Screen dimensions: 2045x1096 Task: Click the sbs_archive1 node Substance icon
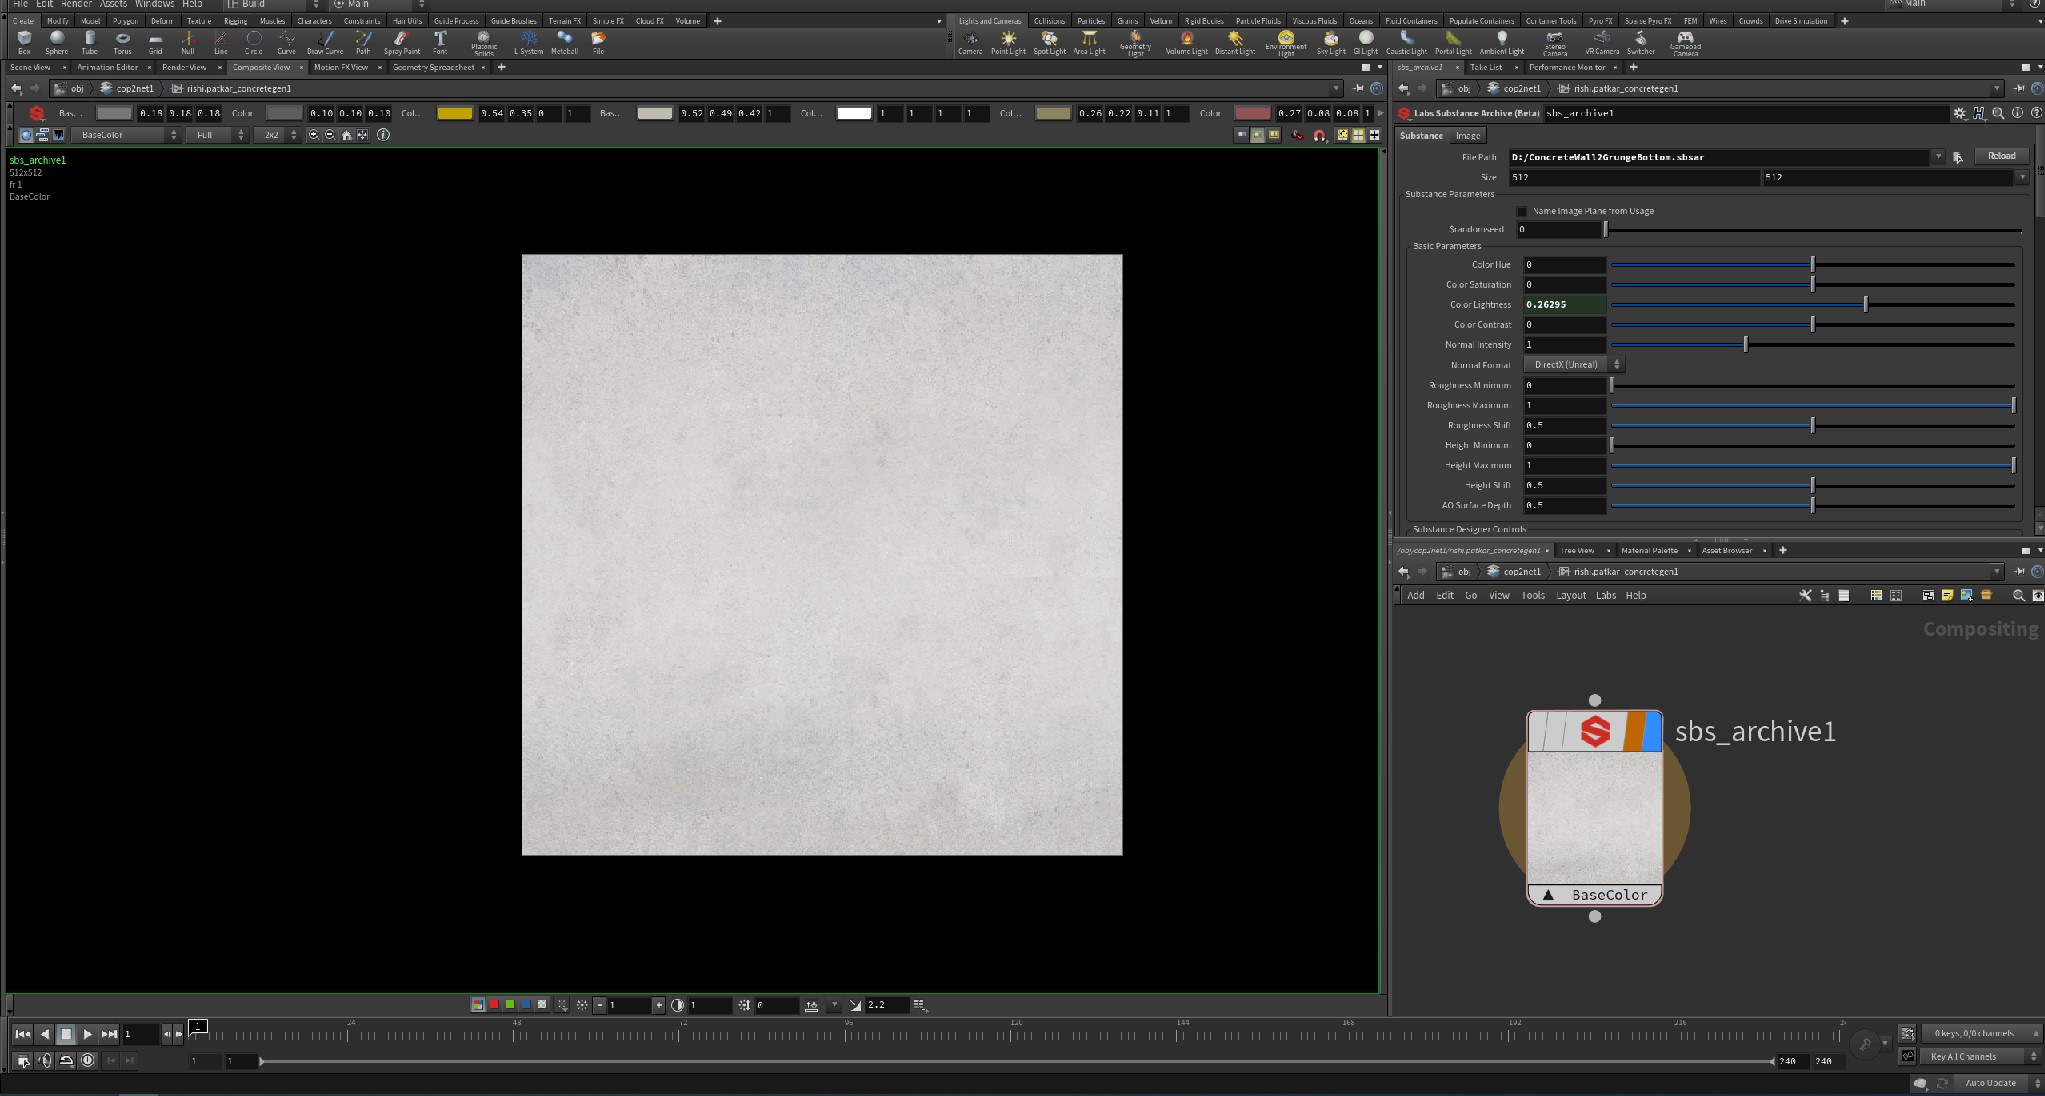point(1595,732)
